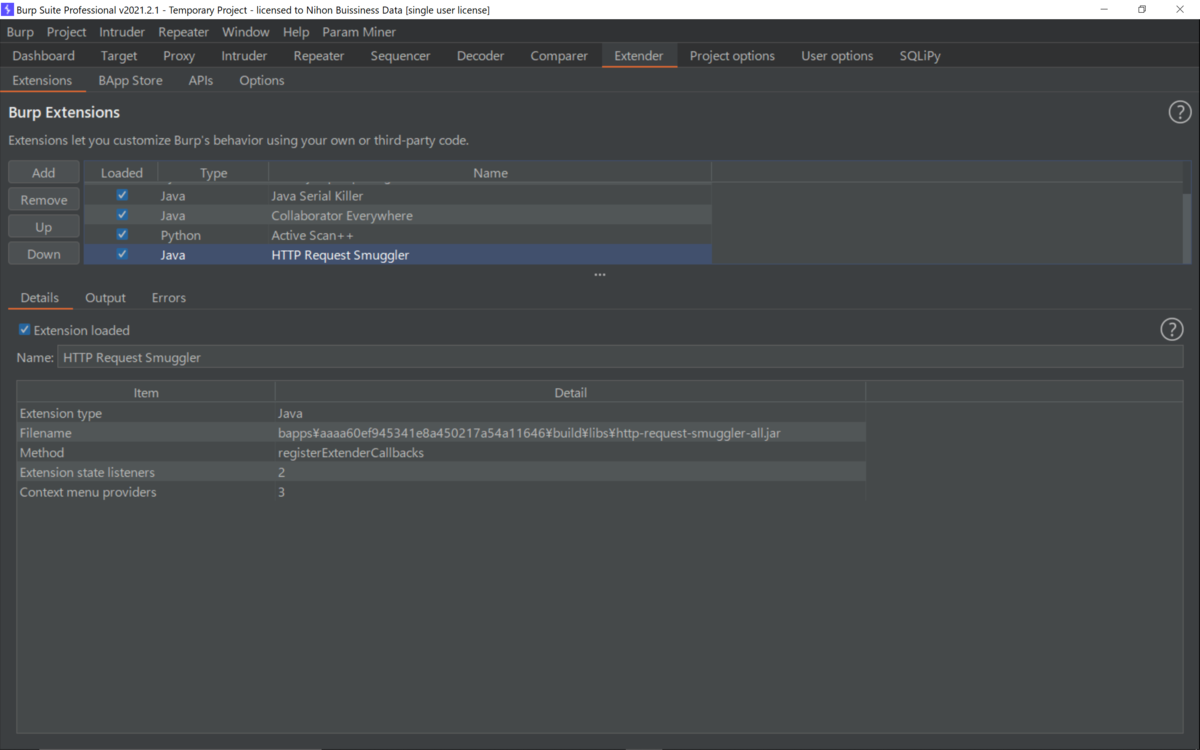1200x750 pixels.
Task: Click the Filename jar path cell
Action: [x=570, y=433]
